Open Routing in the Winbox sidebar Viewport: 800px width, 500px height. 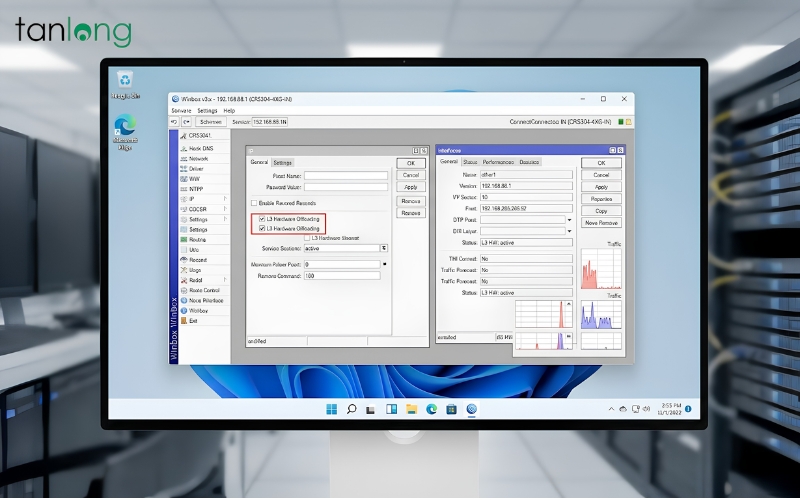pyautogui.click(x=198, y=239)
